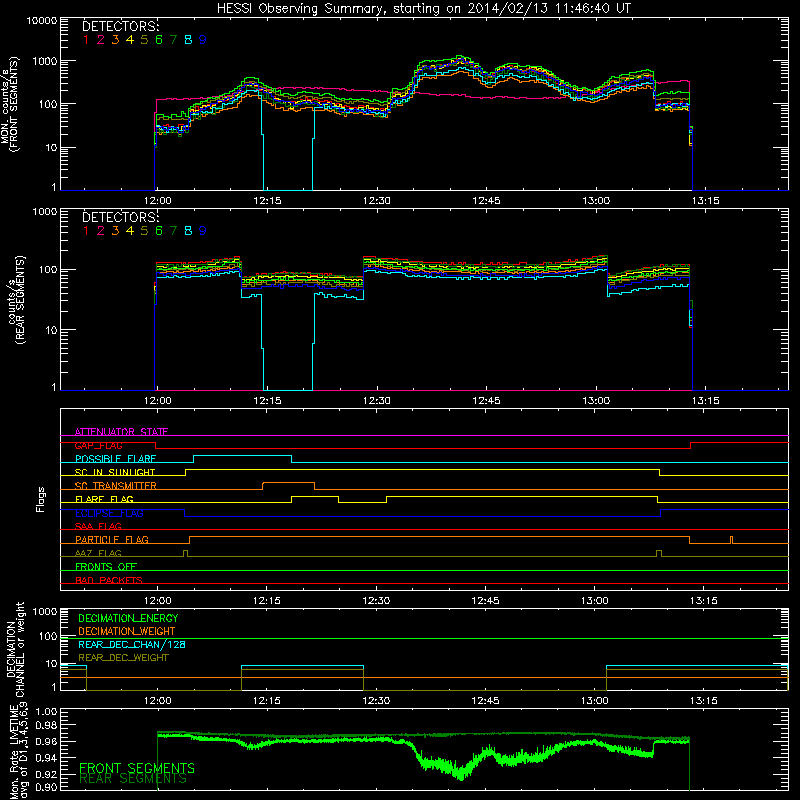Viewport: 800px width, 800px height.
Task: Select yellow detector 4 in front segments legend
Action: (x=130, y=40)
